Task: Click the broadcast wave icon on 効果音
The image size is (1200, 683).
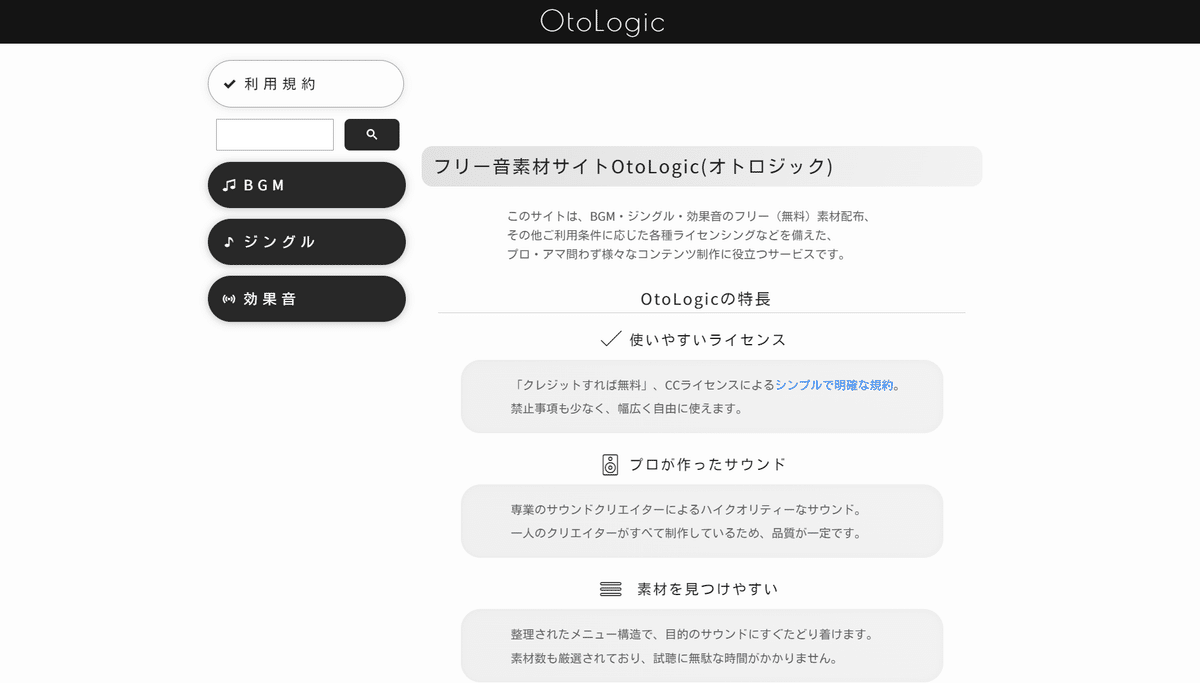Action: pos(229,299)
